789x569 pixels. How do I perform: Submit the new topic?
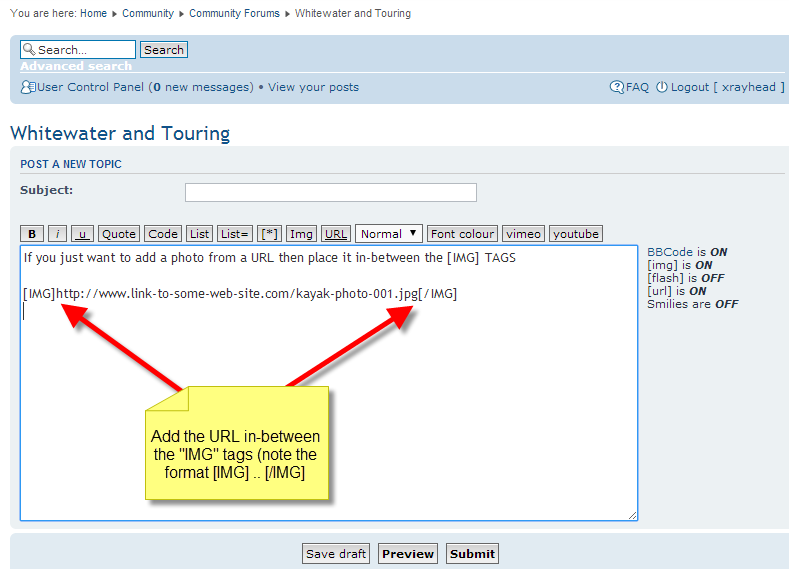(472, 553)
